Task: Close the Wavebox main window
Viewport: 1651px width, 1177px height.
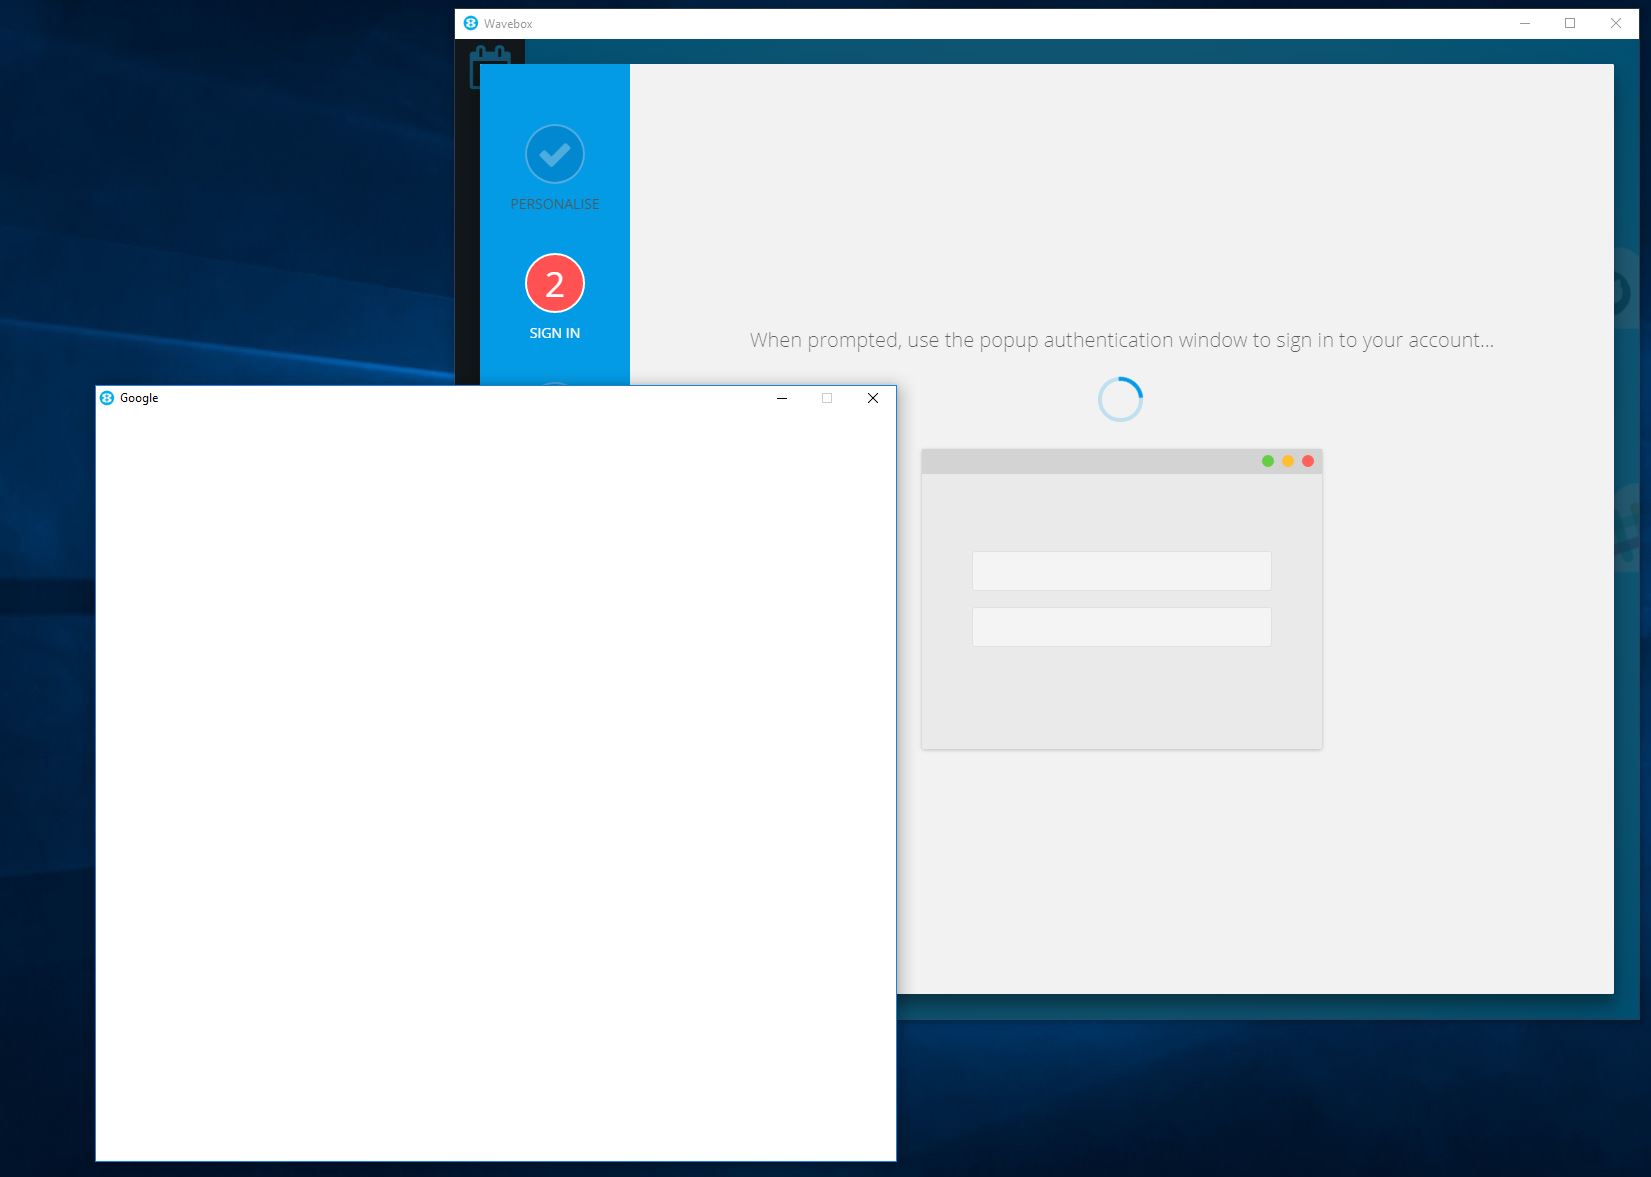Action: pos(1616,23)
